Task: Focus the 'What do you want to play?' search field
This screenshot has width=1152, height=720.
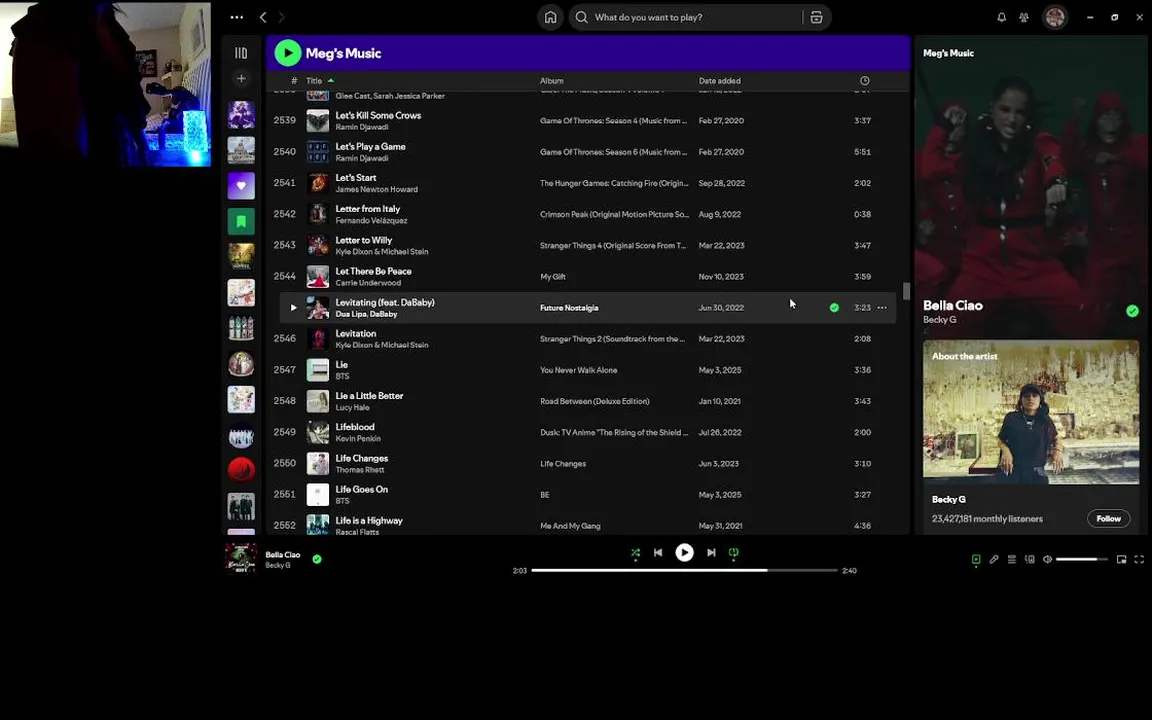Action: click(x=691, y=17)
